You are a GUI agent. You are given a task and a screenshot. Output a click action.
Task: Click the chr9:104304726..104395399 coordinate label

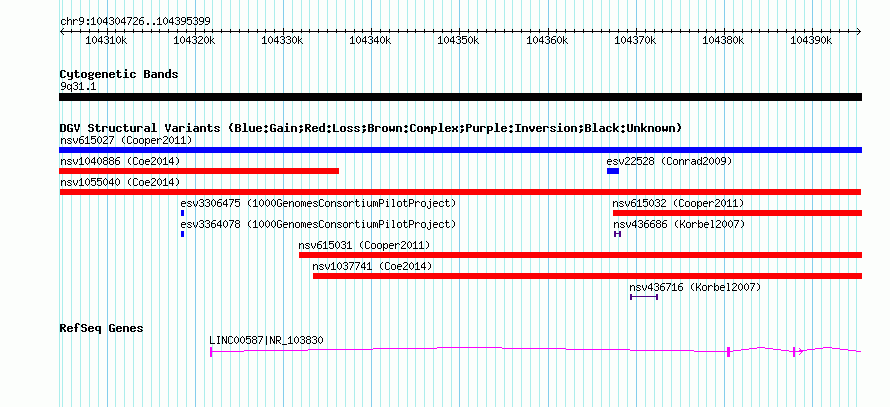(135, 21)
